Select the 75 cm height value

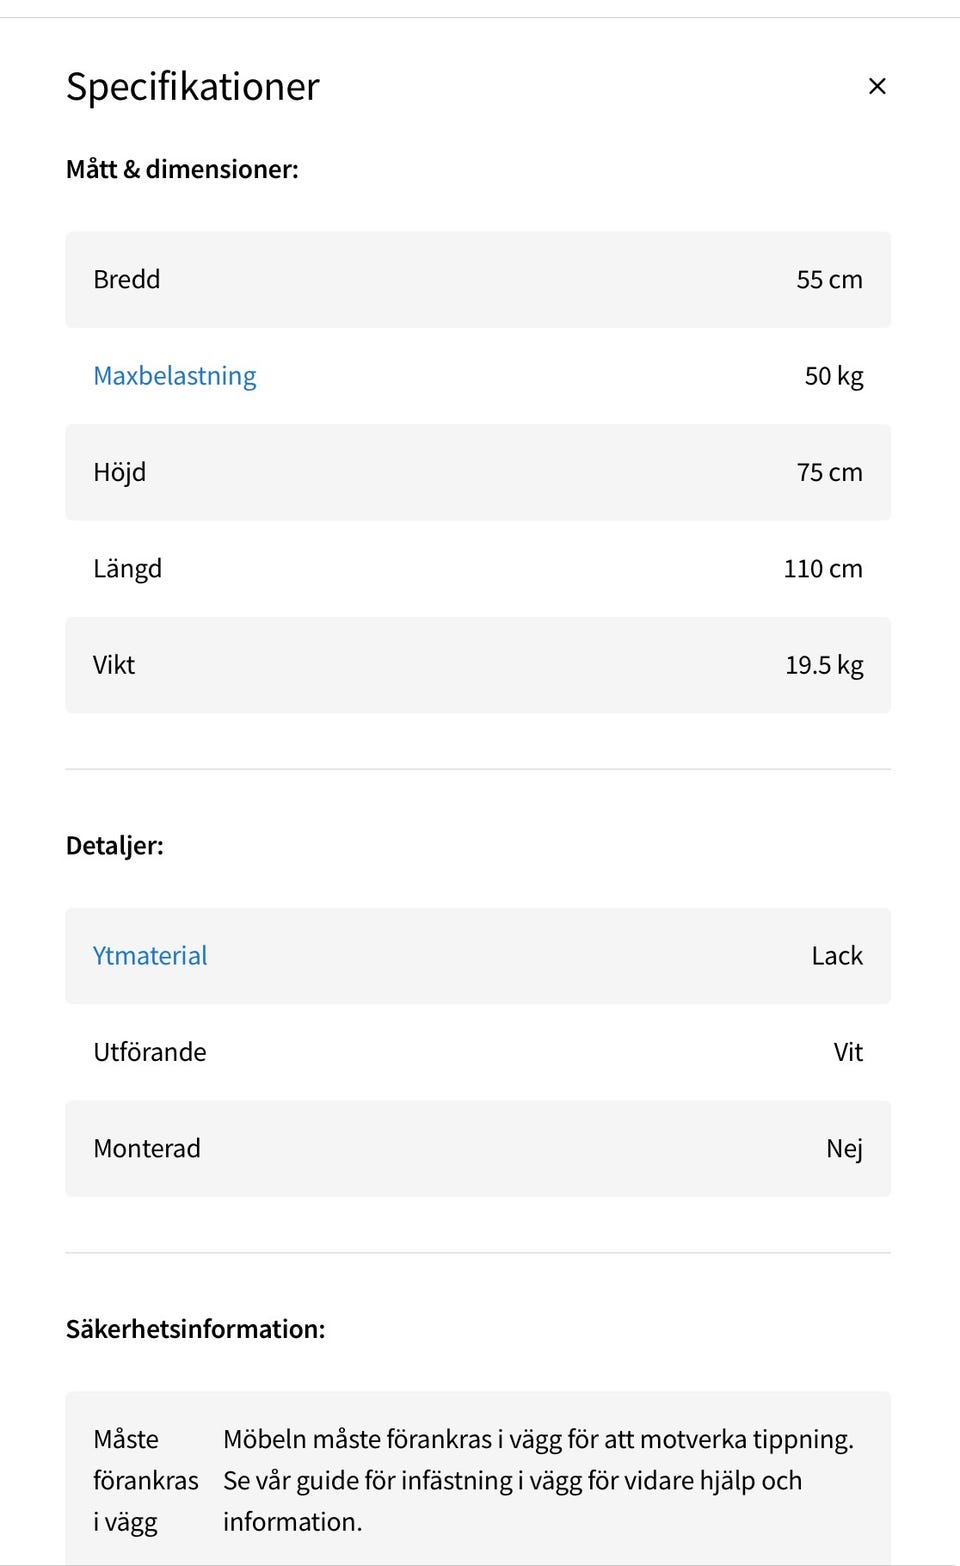[x=829, y=472]
